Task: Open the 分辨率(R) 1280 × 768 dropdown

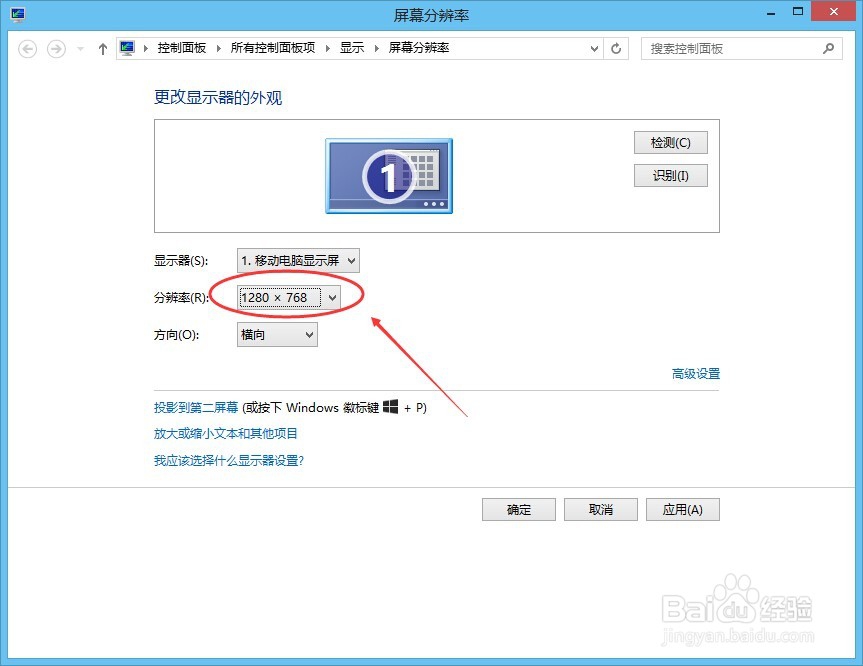Action: coord(289,298)
